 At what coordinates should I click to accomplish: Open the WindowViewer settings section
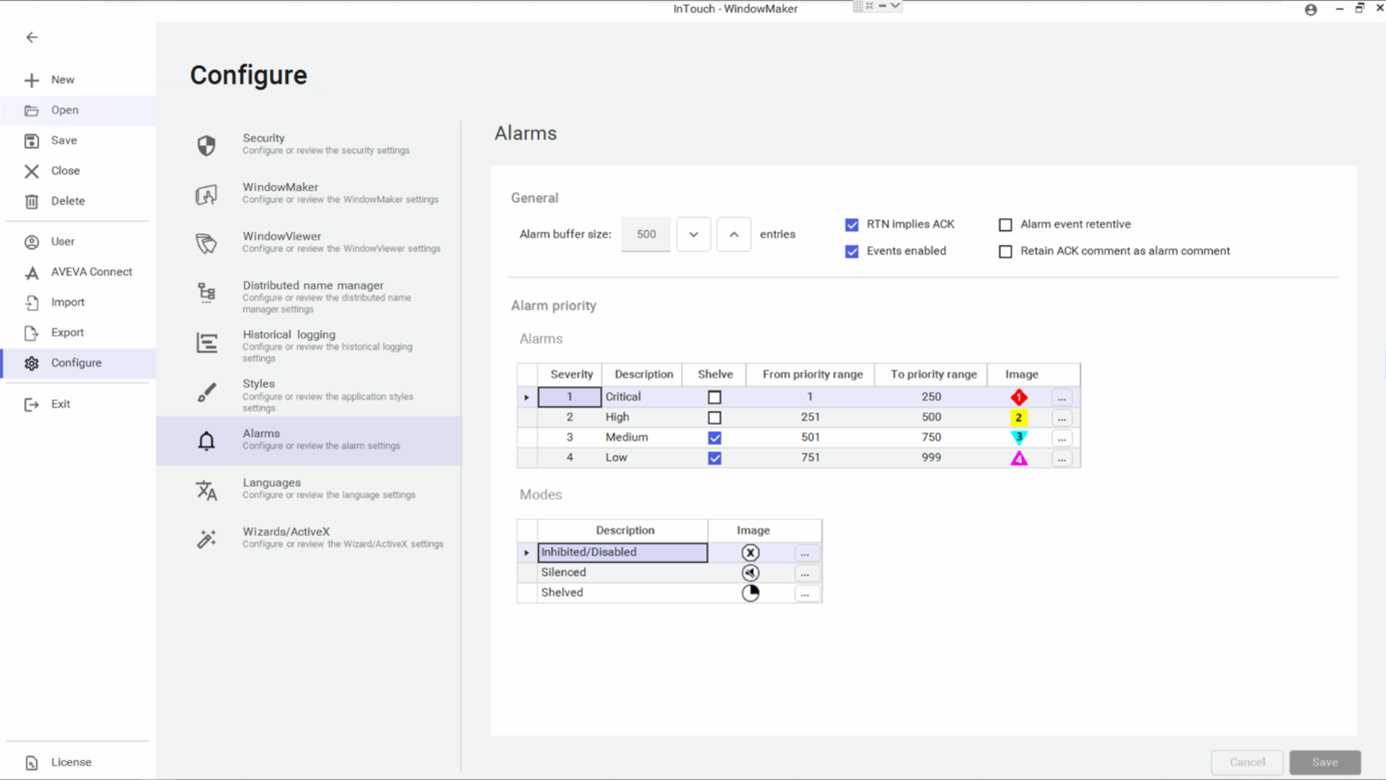pyautogui.click(x=309, y=243)
